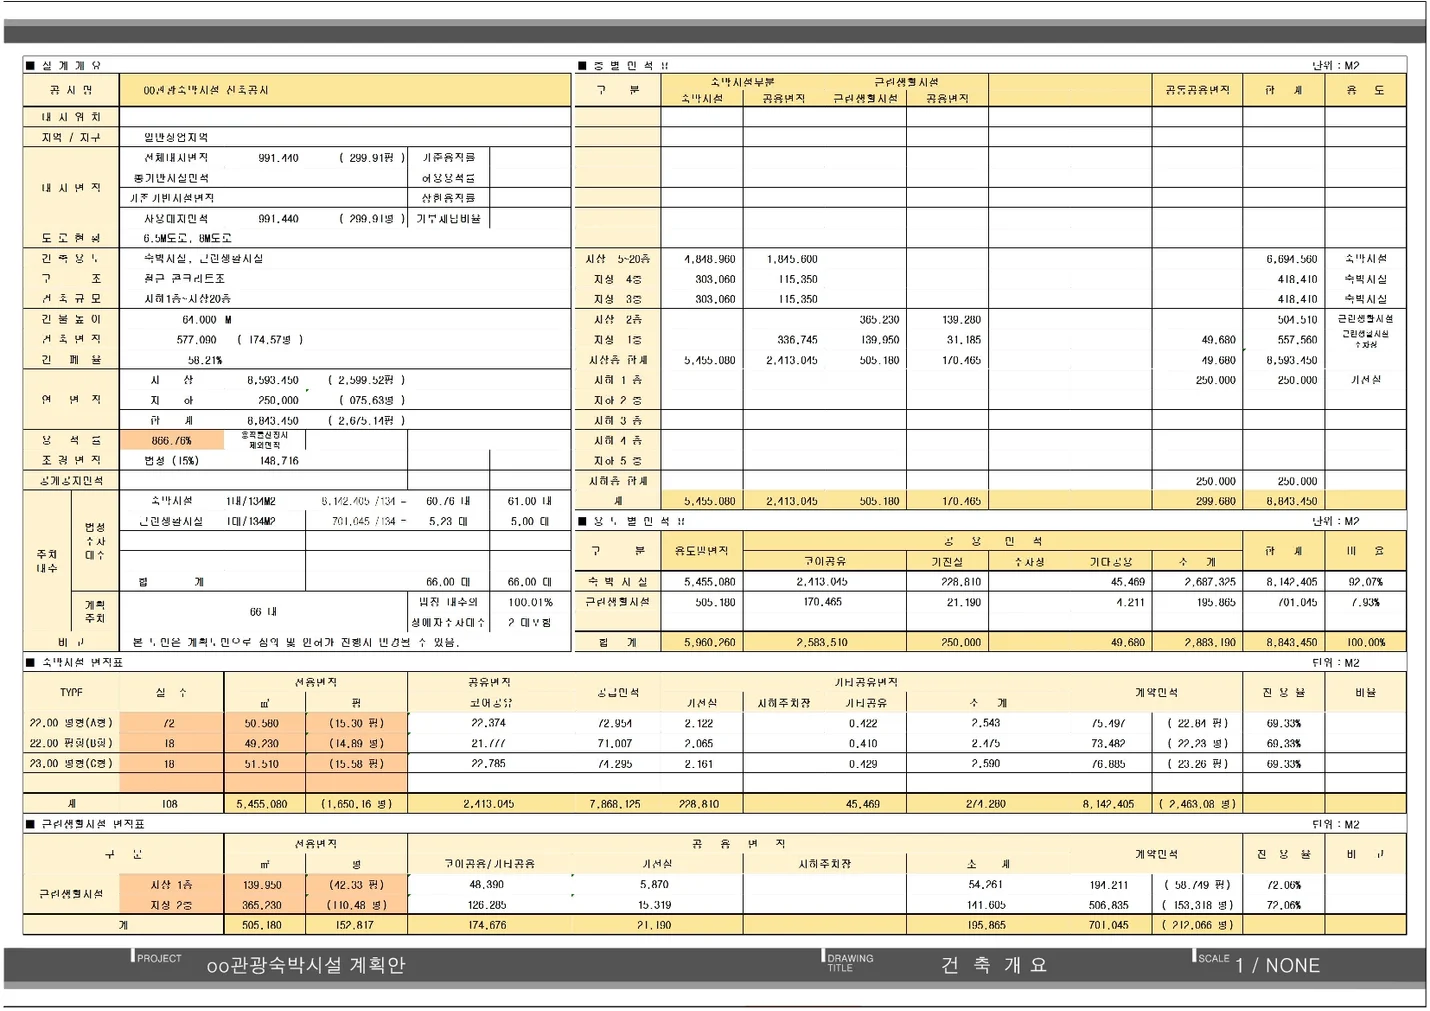This screenshot has height=1011, width=1430.
Task: Click the supply area value 72.954
Action: click(x=615, y=724)
